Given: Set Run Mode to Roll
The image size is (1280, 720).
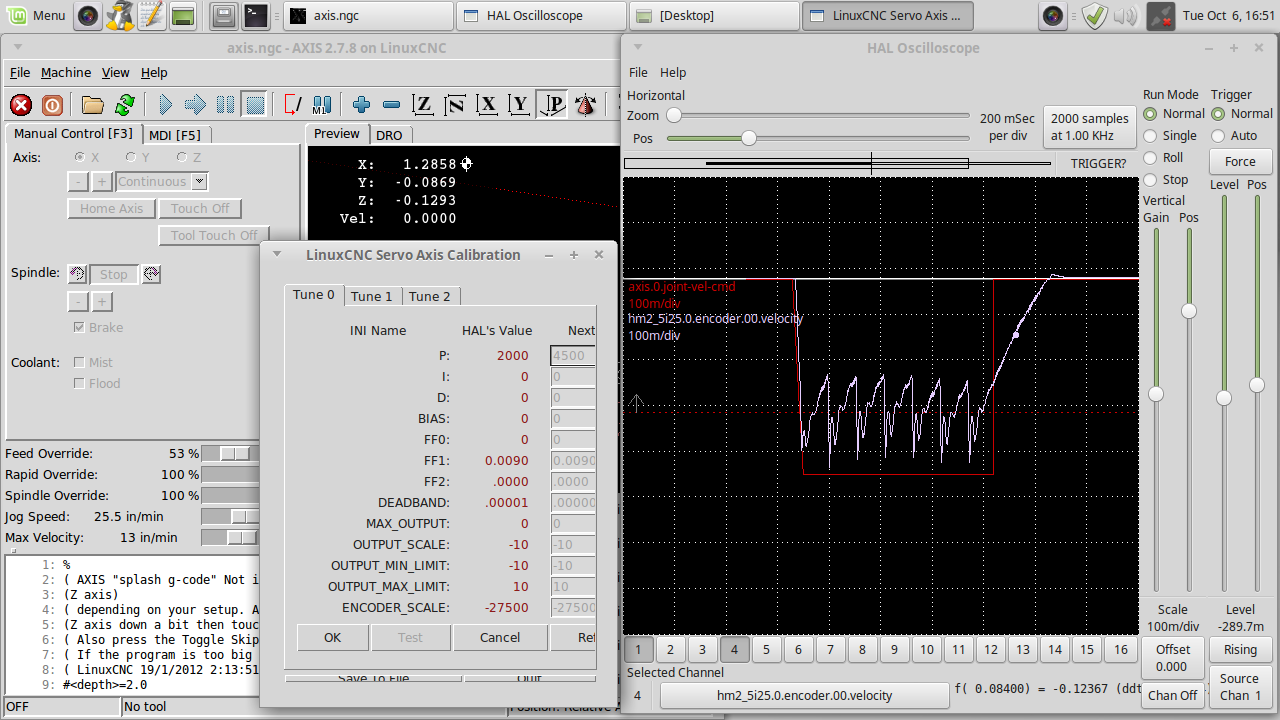Looking at the screenshot, I should pyautogui.click(x=1150, y=158).
